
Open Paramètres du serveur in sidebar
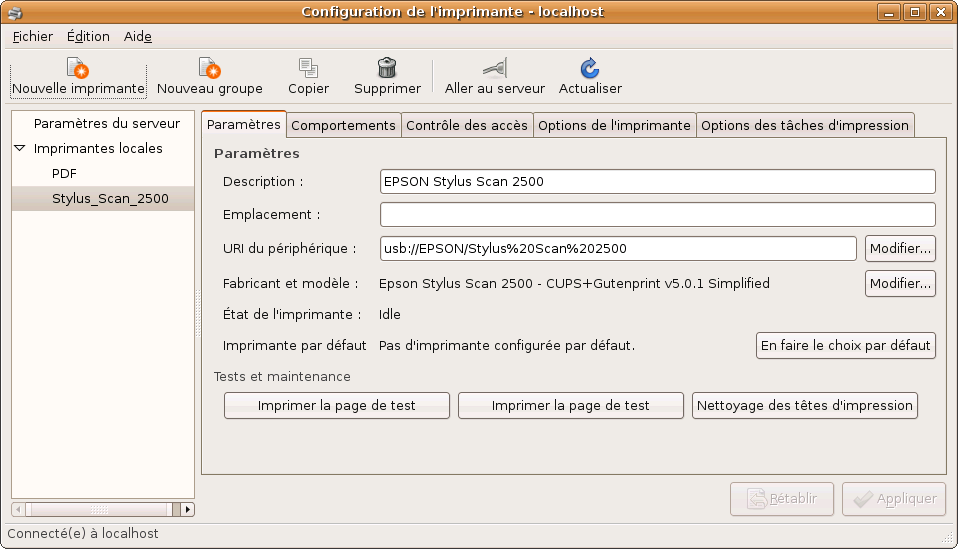106,123
